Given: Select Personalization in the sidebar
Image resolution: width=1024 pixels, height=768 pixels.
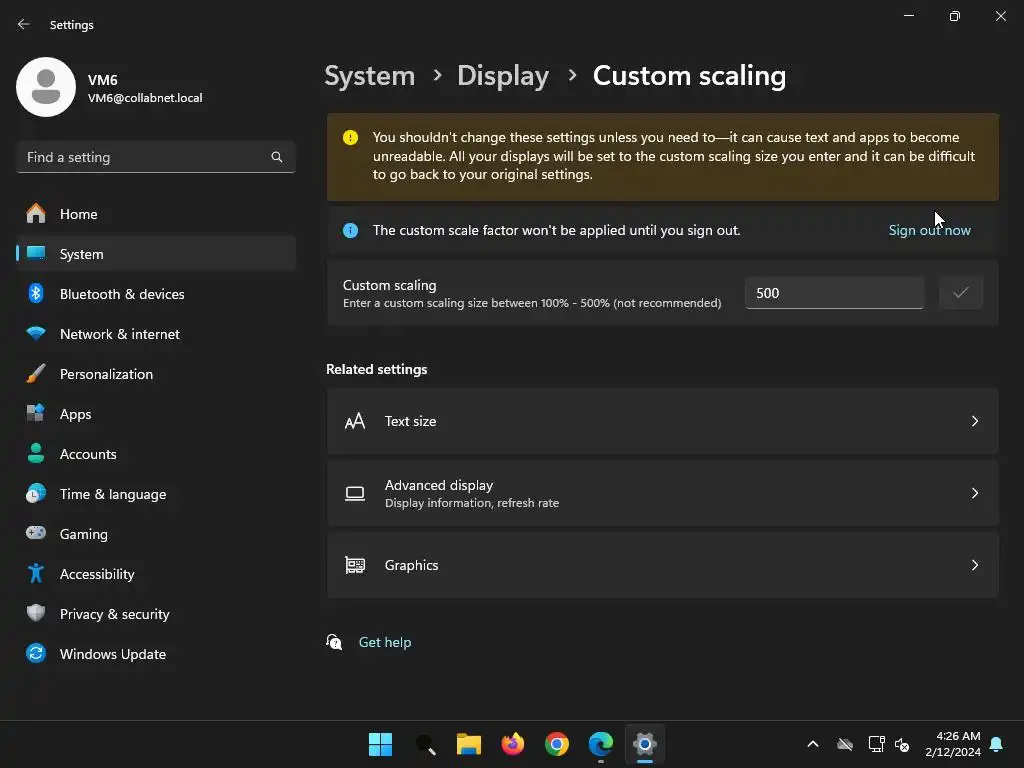Looking at the screenshot, I should [106, 374].
